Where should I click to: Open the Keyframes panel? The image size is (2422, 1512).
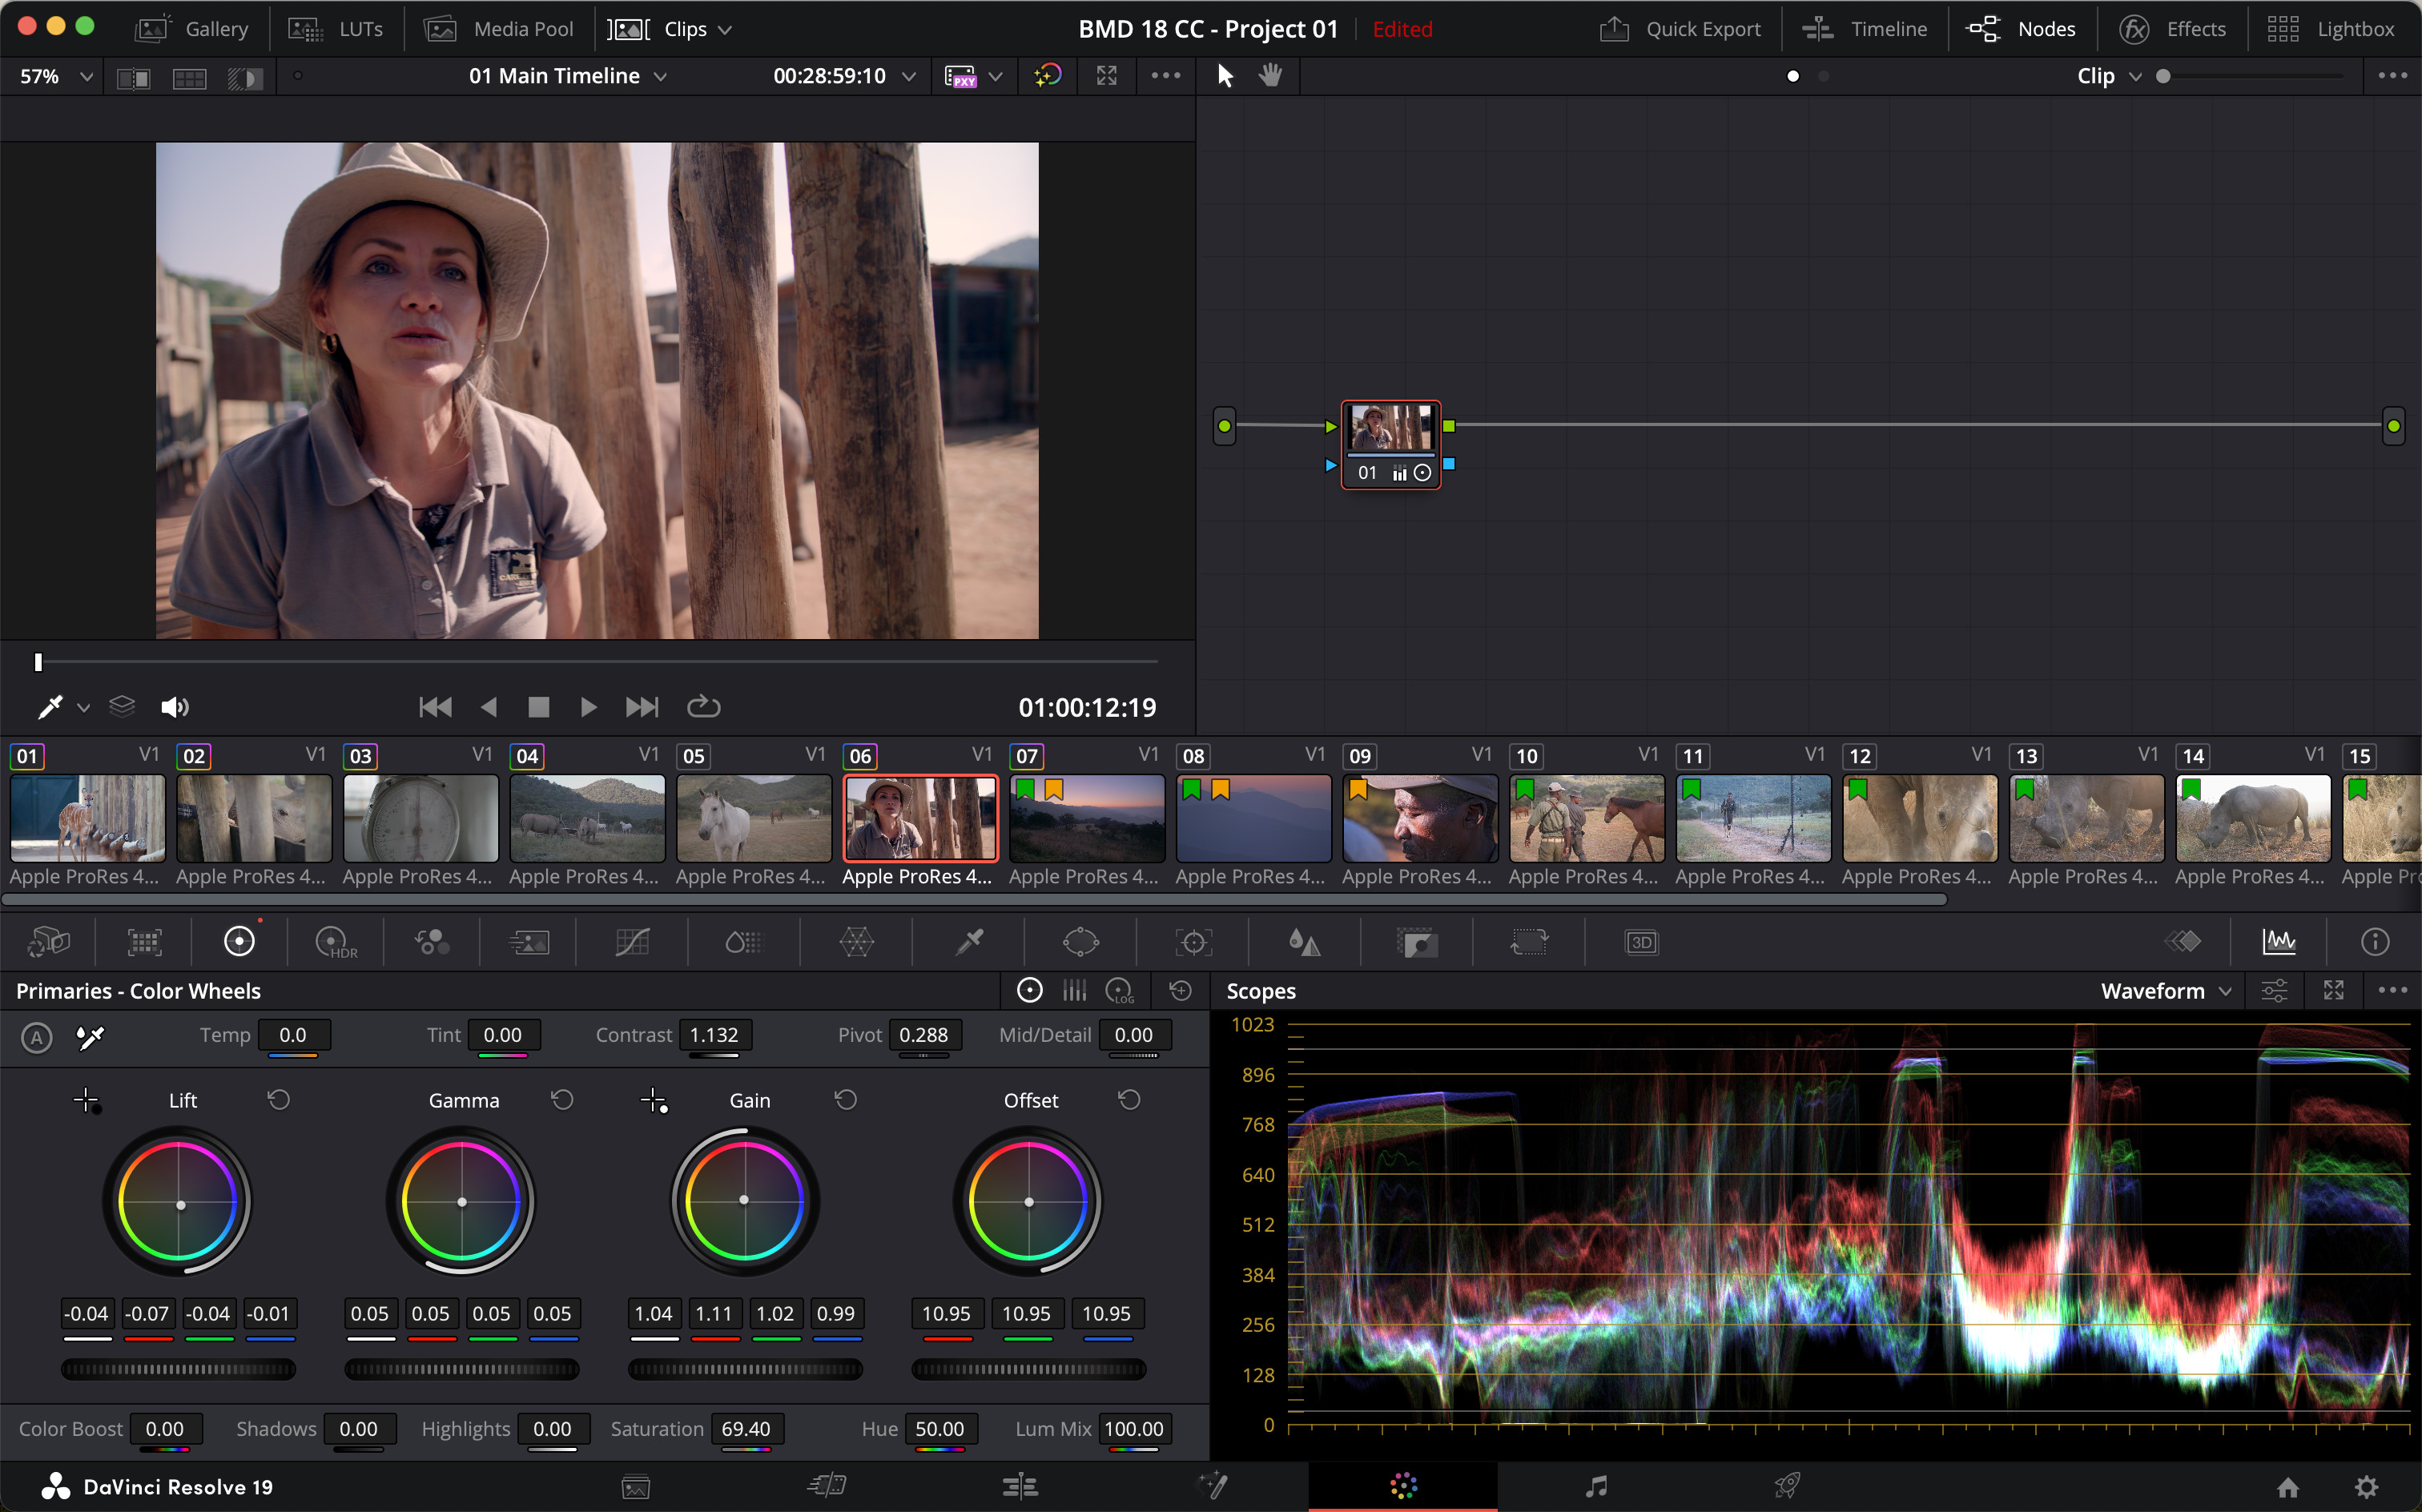[x=2183, y=942]
